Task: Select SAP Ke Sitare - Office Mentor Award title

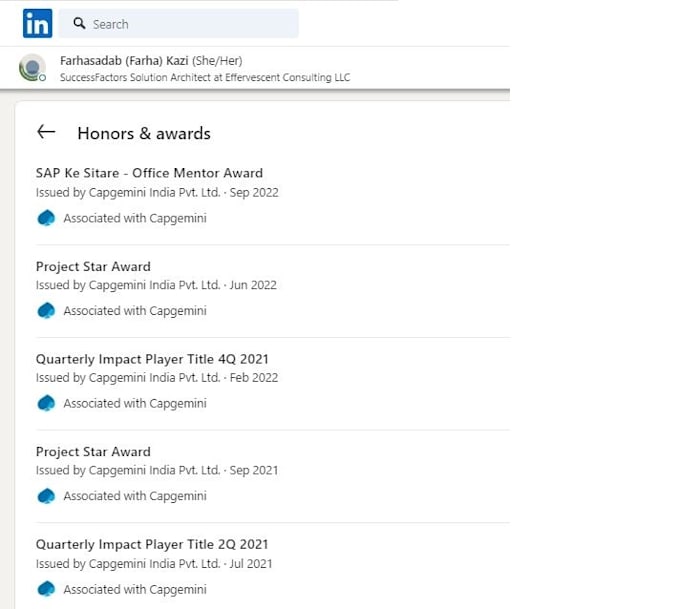Action: (x=149, y=173)
